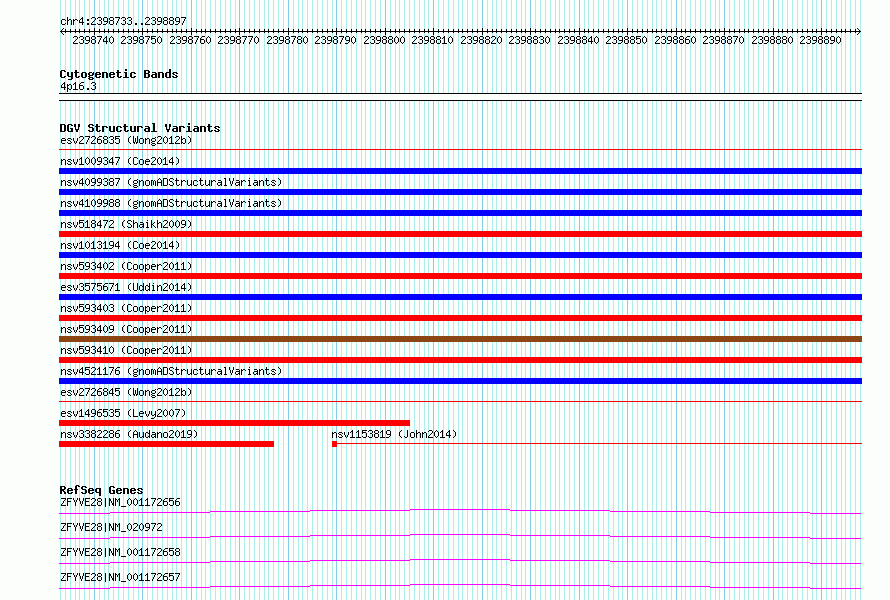Click ruler position 2398740
890x600 pixels.
coord(93,40)
